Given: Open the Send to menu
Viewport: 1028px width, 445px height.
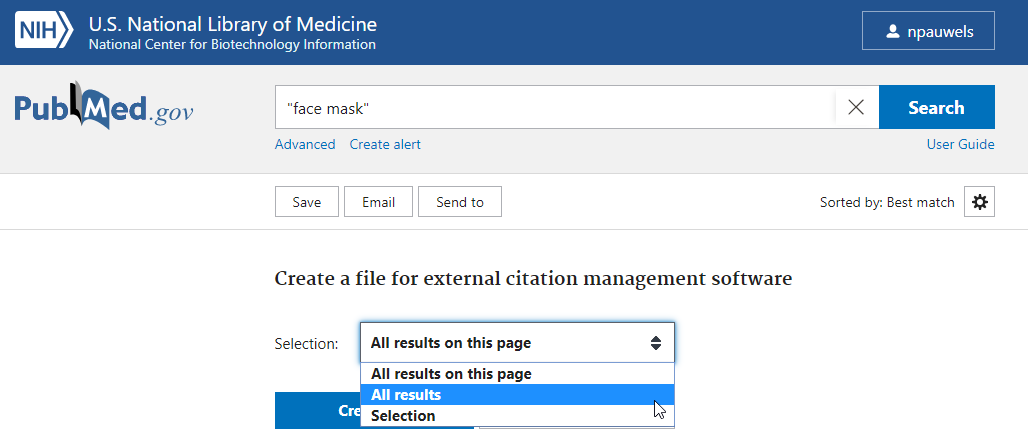Looking at the screenshot, I should pyautogui.click(x=460, y=202).
